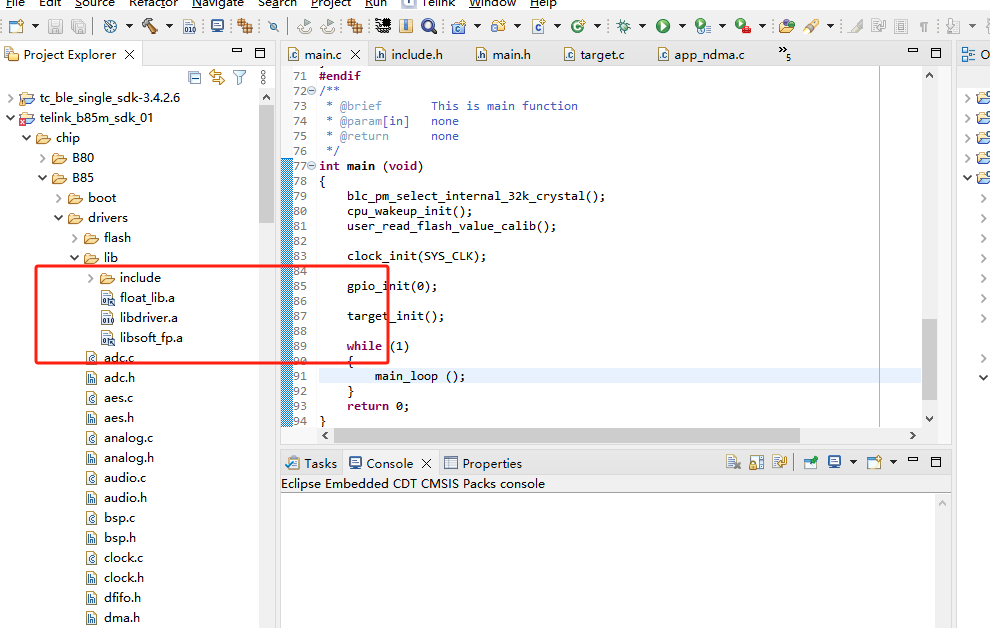The height and width of the screenshot is (628, 990).
Task: Open Project Explorer view menu (three dots)
Action: tap(263, 78)
